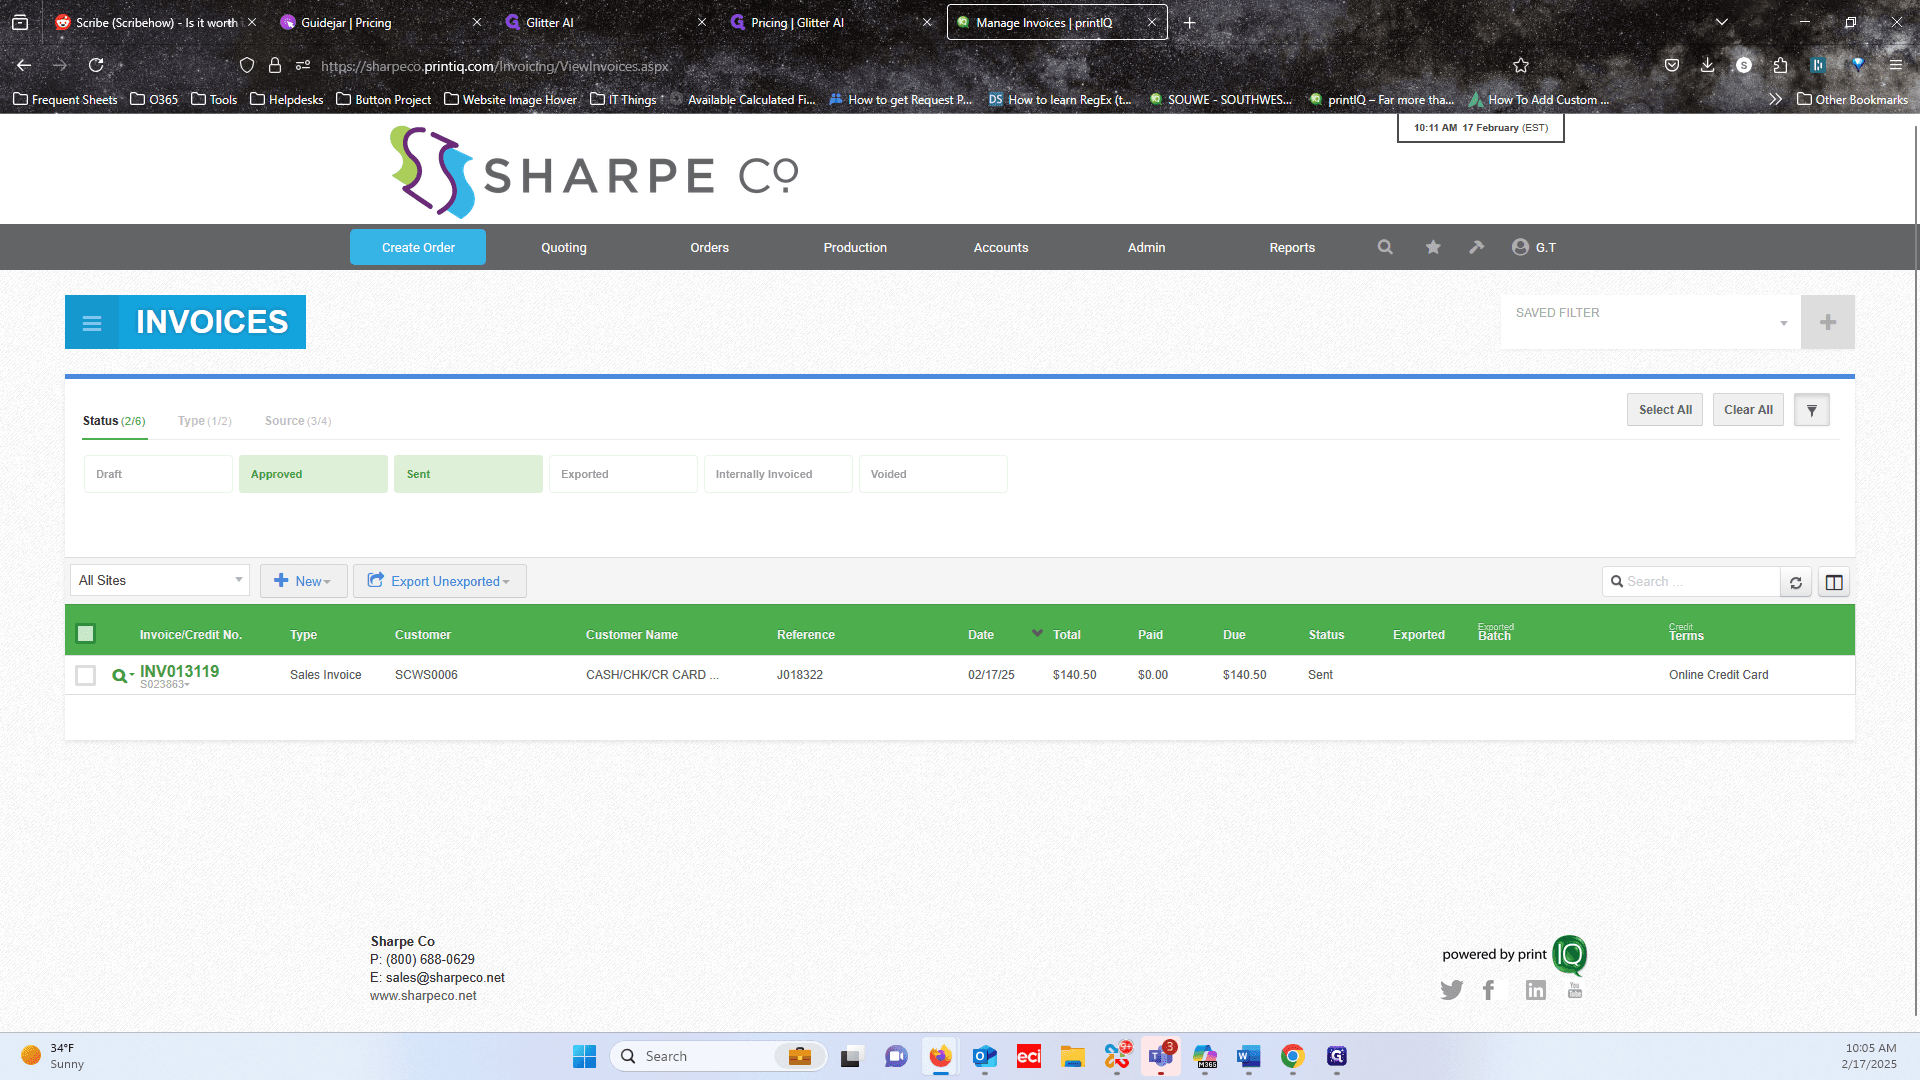Open the Orders menu

pos(709,248)
